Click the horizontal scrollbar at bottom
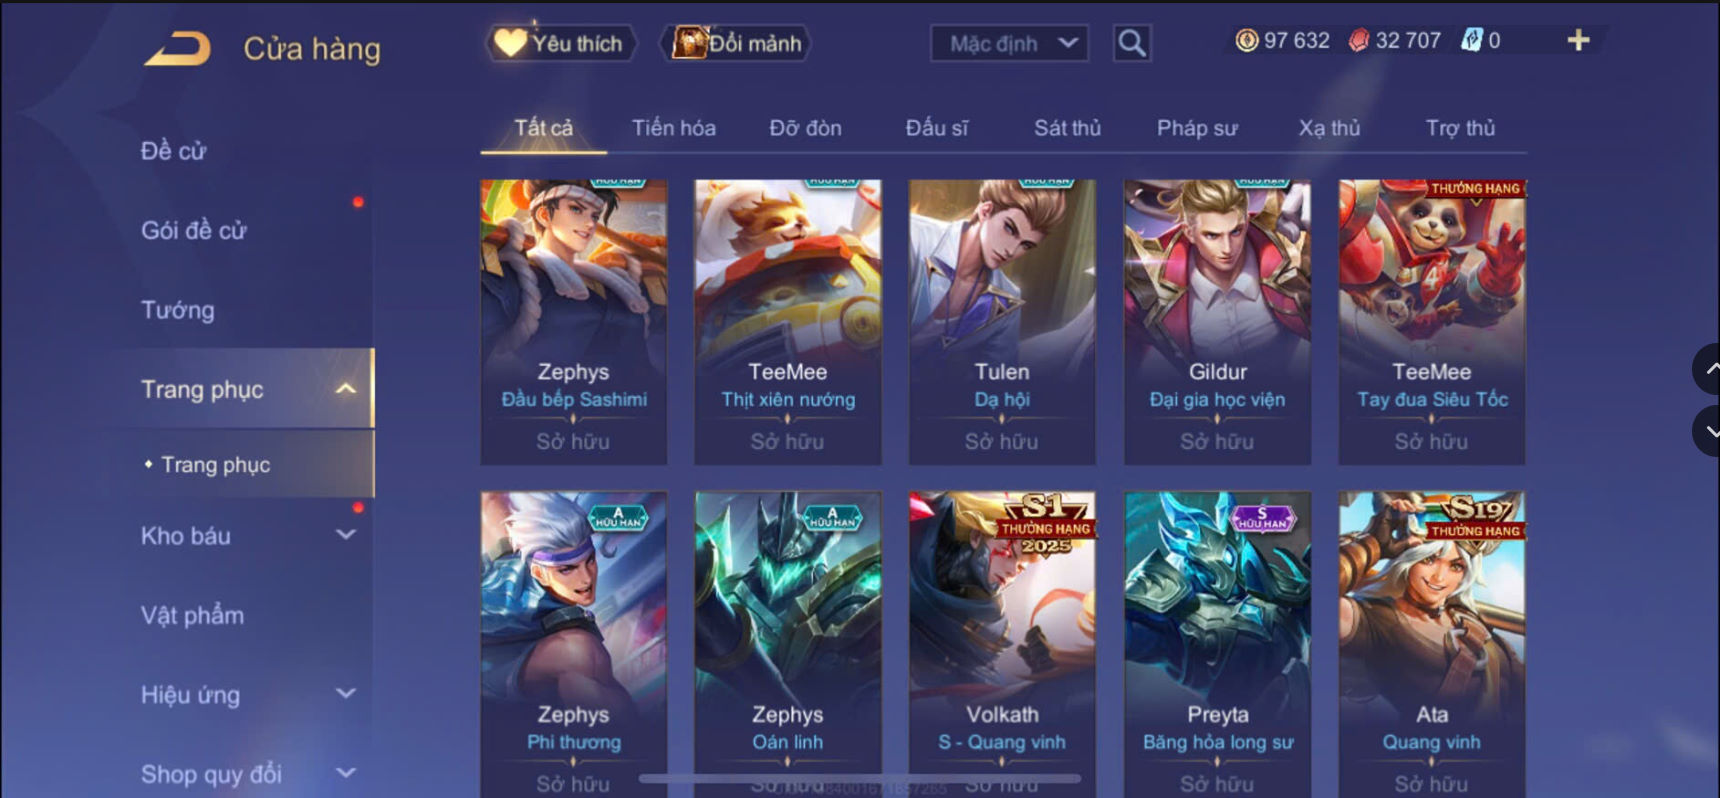The image size is (1720, 798). (860, 778)
